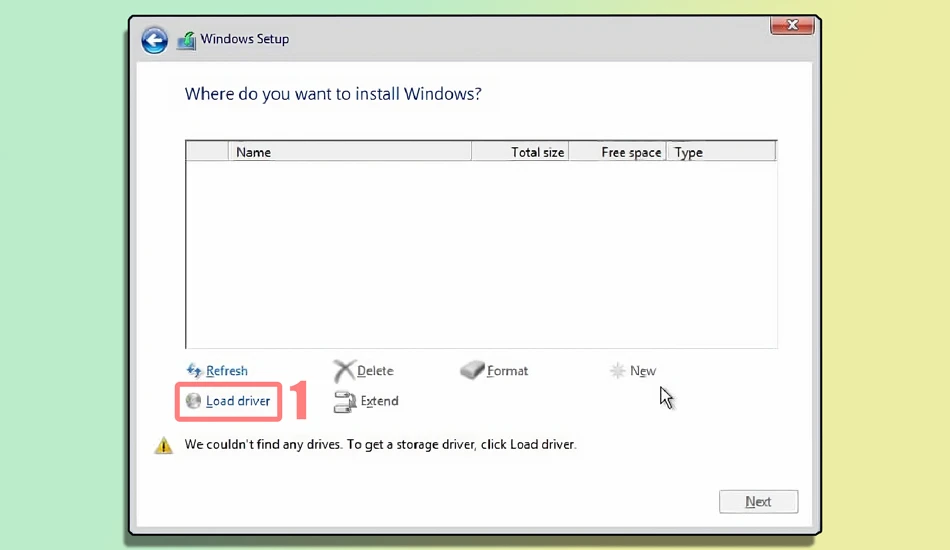The width and height of the screenshot is (950, 550).
Task: Click the Extend partition icon
Action: coord(345,402)
